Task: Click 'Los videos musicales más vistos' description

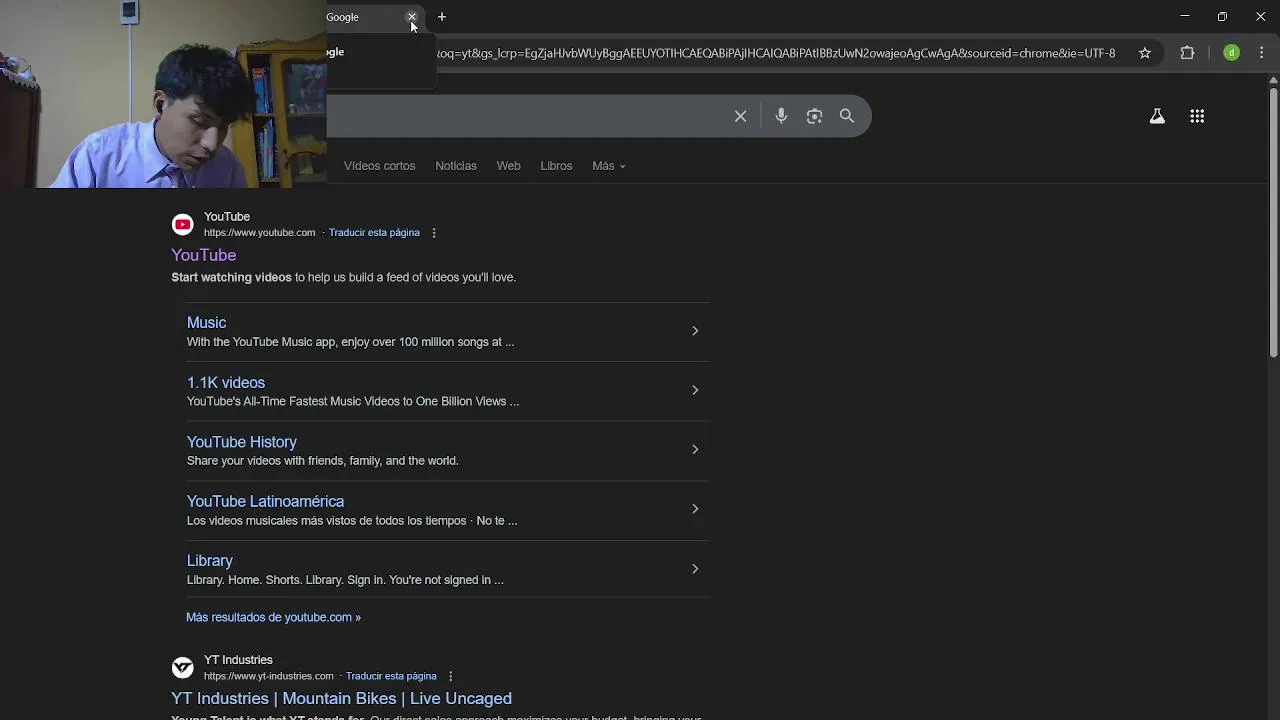Action: [x=352, y=521]
